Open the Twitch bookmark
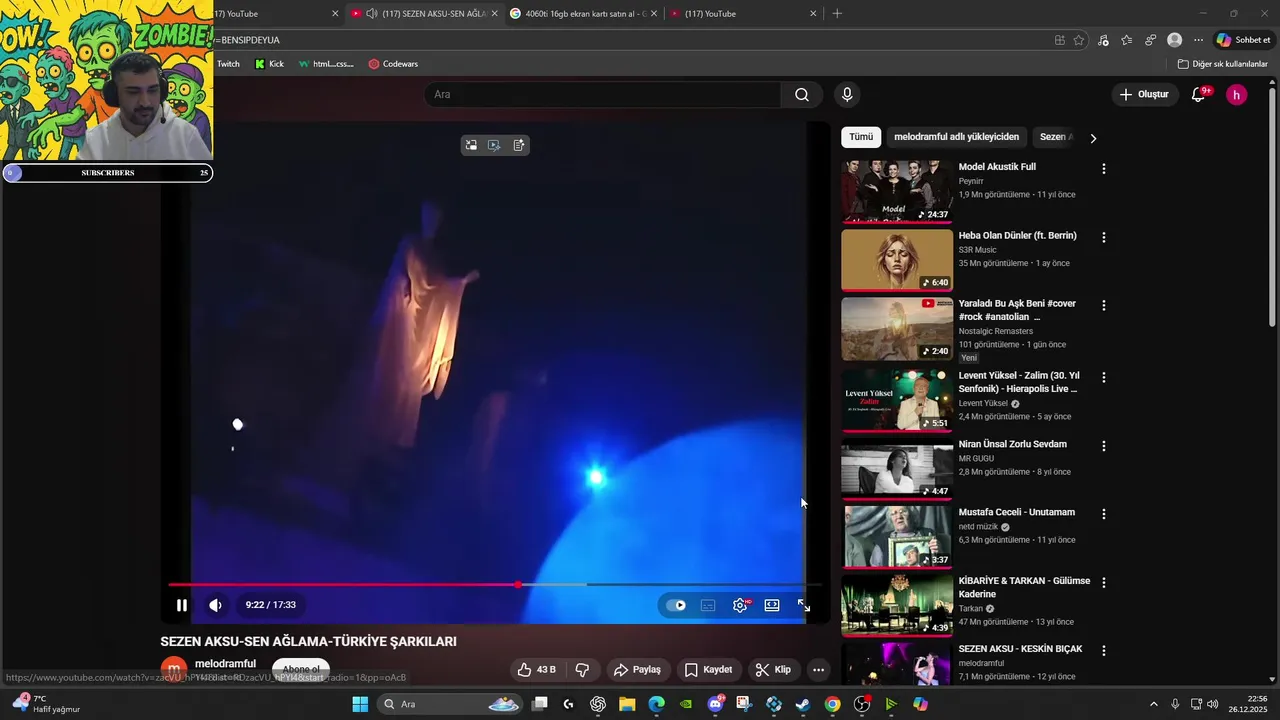The image size is (1280, 720). [228, 64]
